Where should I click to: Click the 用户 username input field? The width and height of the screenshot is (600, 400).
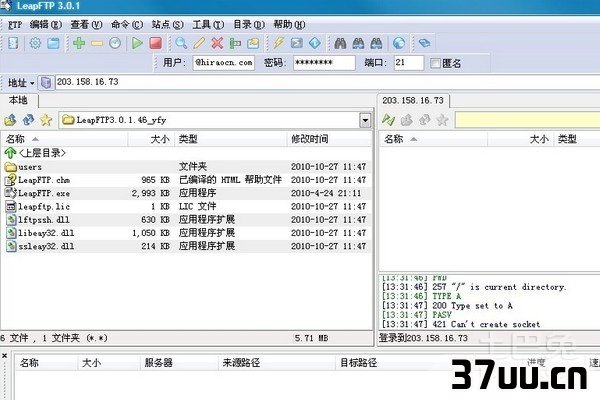(223, 63)
